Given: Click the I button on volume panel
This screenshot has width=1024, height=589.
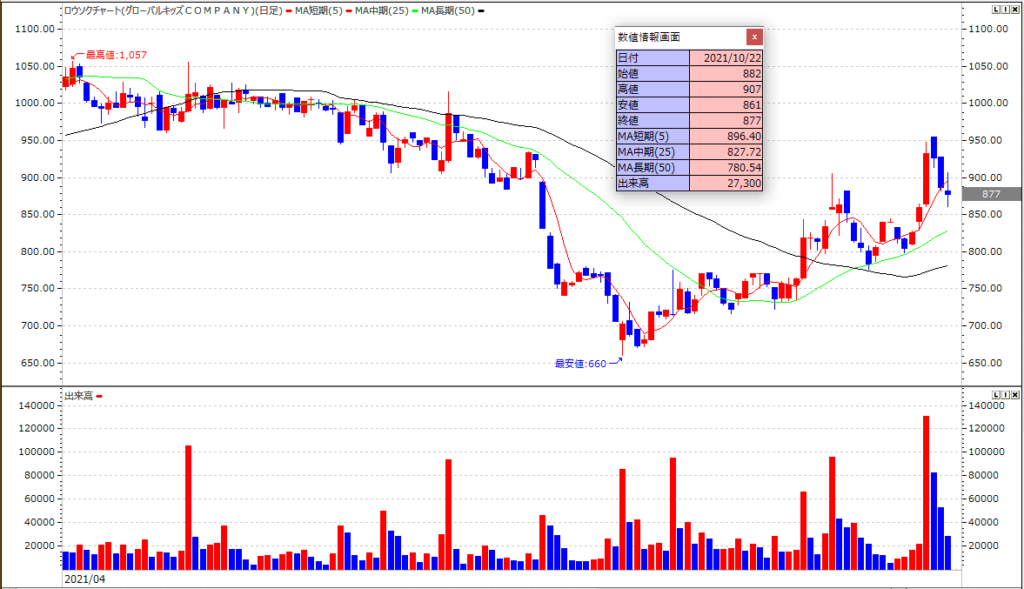Looking at the screenshot, I should pos(1006,395).
